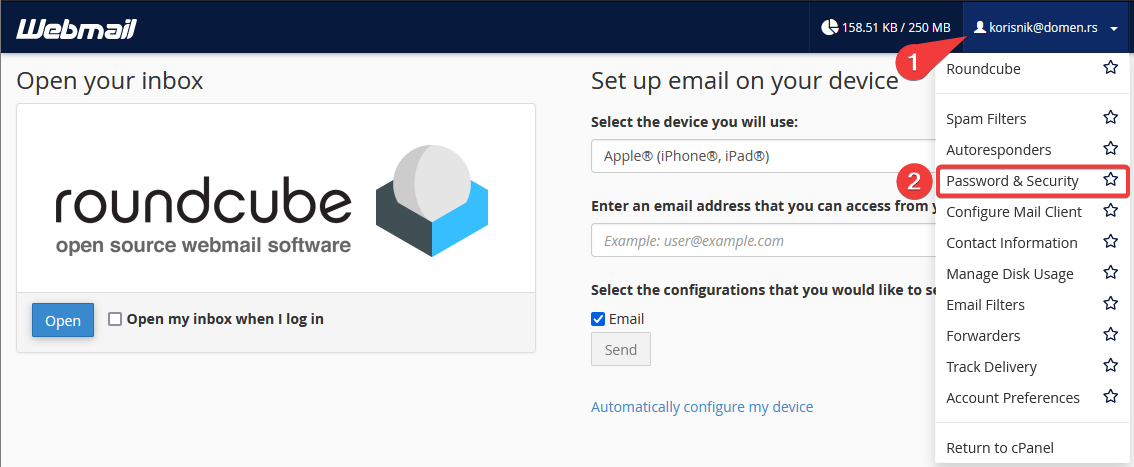1134x467 pixels.
Task: Click Return to cPanel
Action: pos(999,447)
